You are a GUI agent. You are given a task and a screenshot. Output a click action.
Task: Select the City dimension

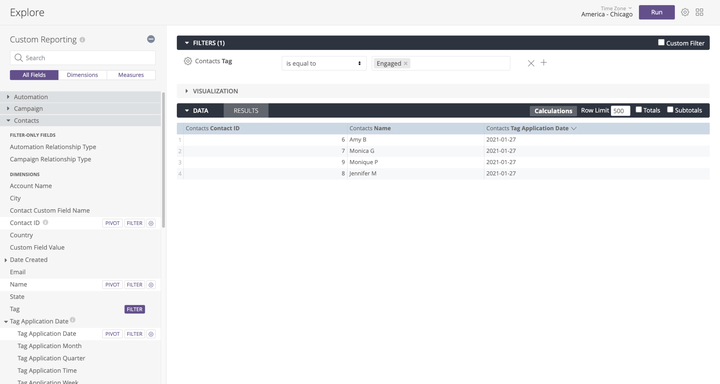point(15,198)
